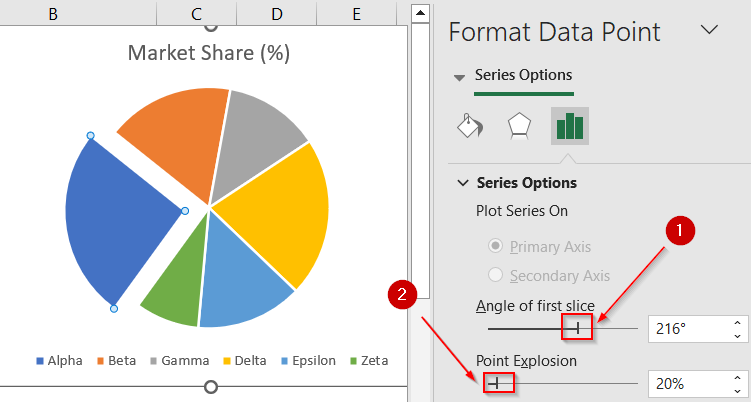
Task: Click the Delta legend entry
Action: 245,360
